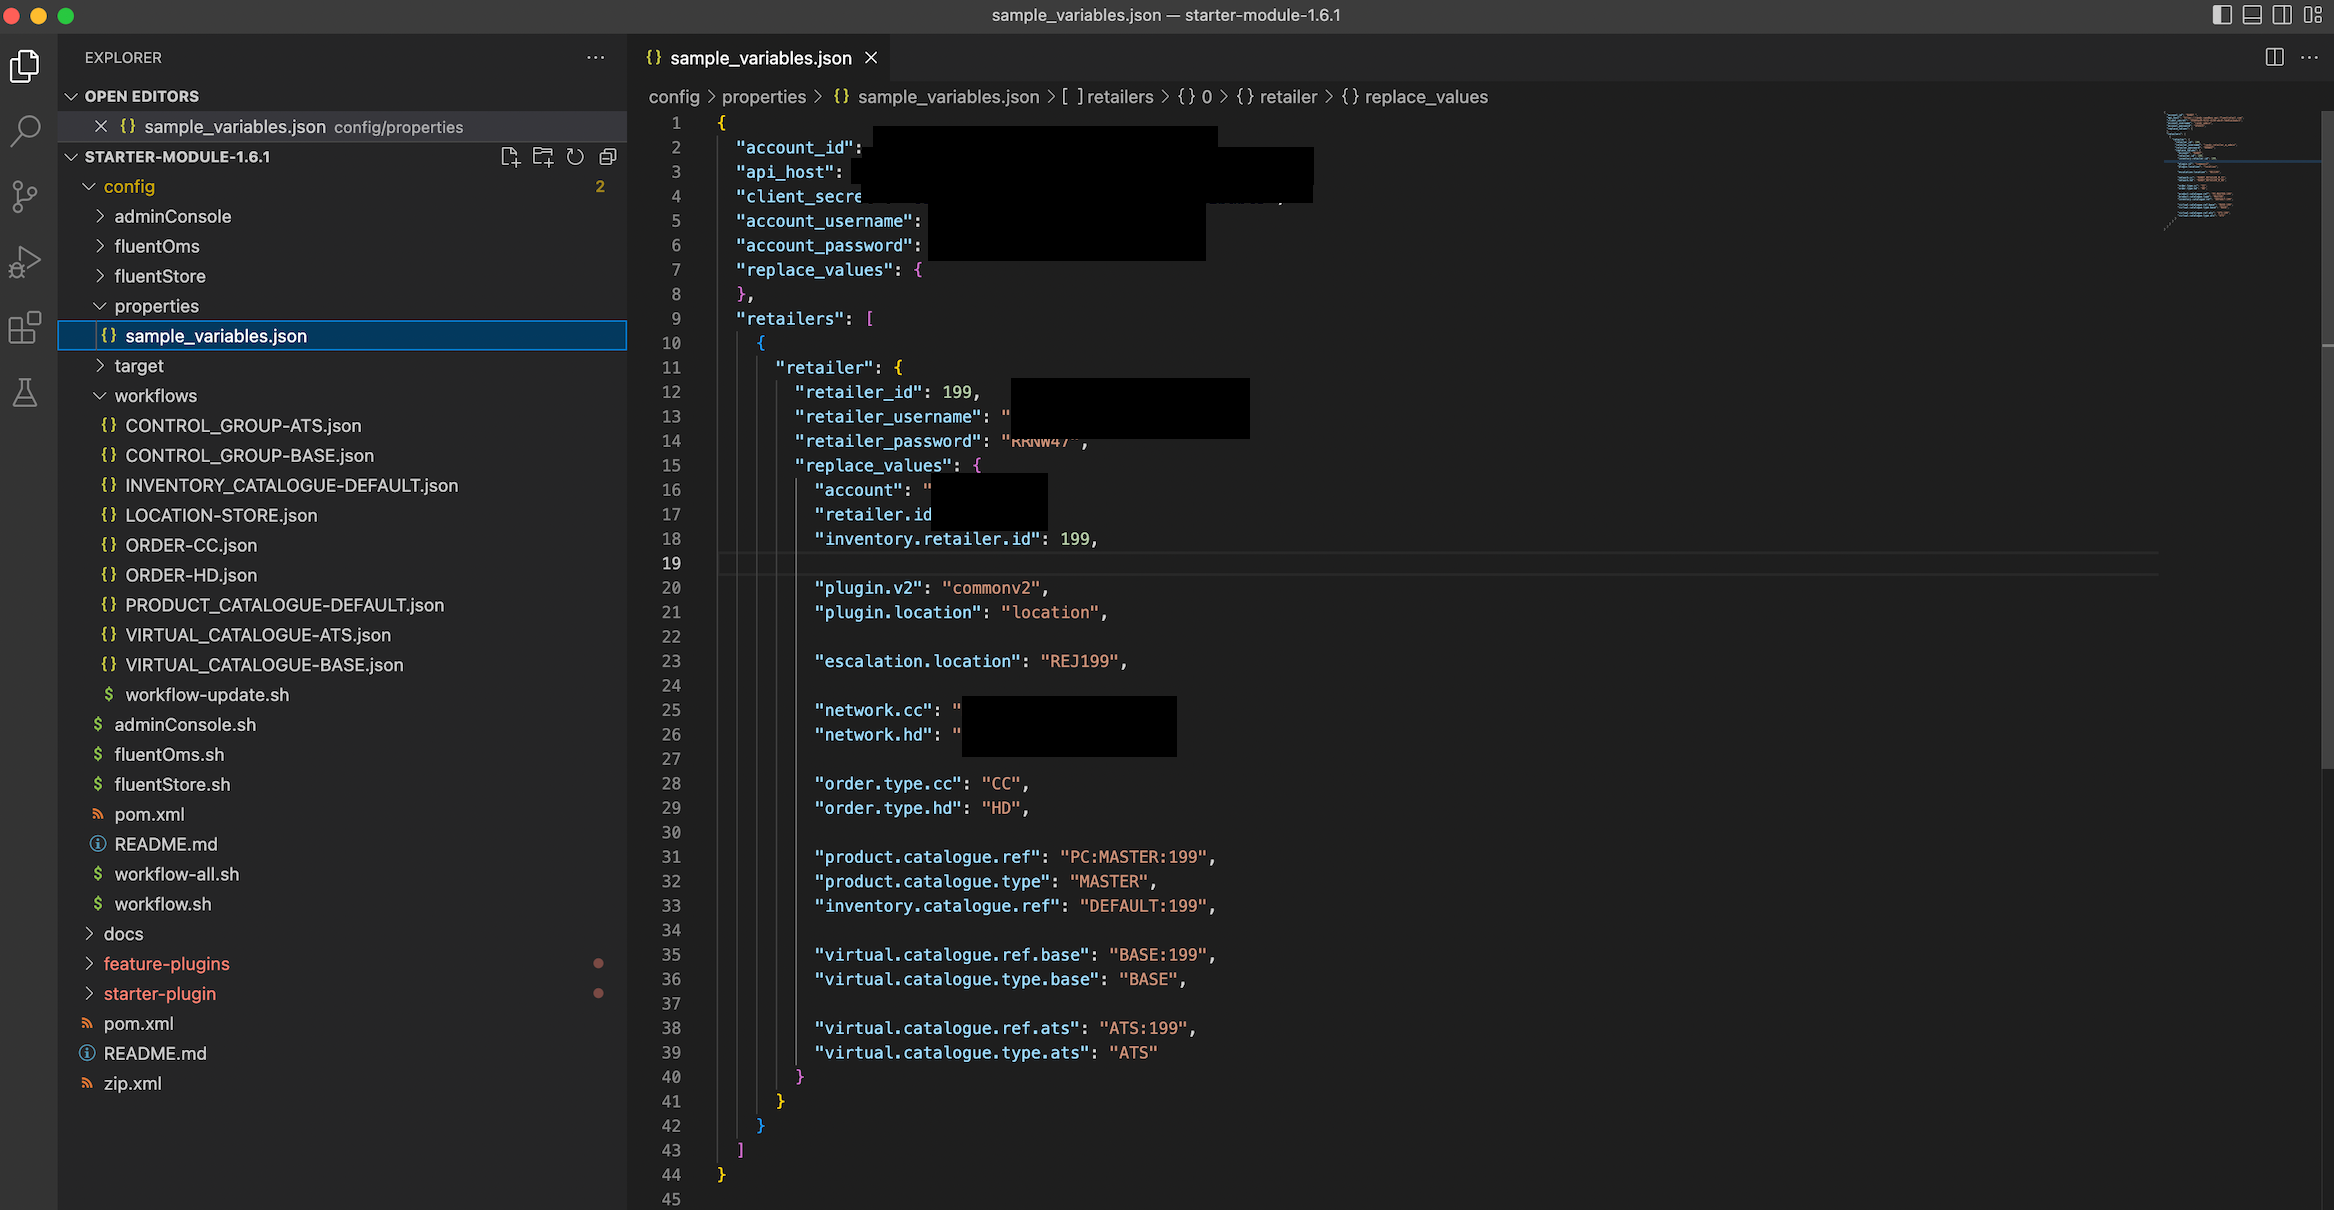
Task: Open ORDER-CC.json in the explorer
Action: [191, 545]
